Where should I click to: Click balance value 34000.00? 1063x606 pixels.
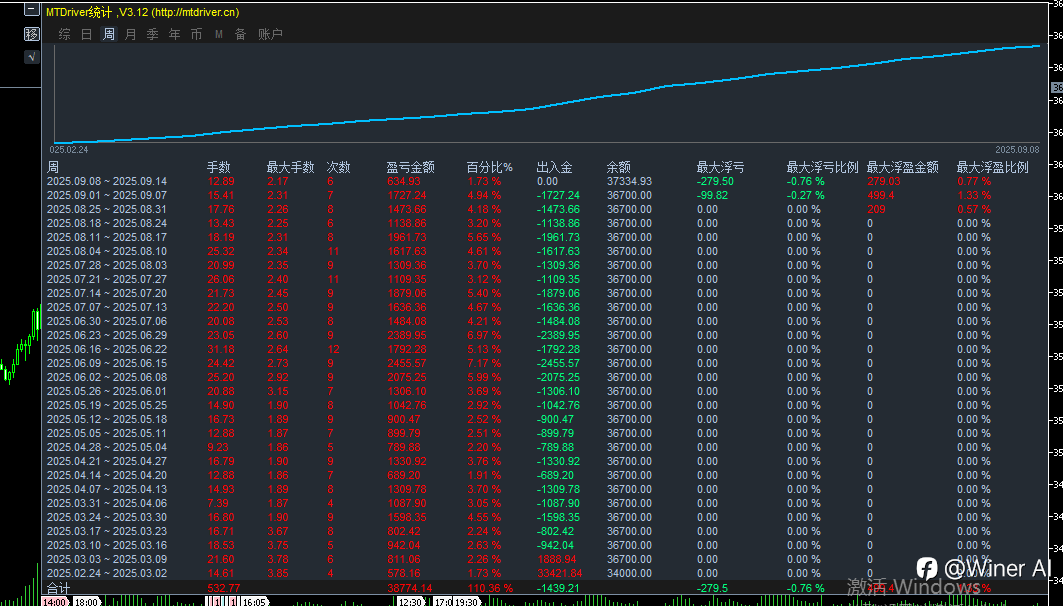[629, 573]
